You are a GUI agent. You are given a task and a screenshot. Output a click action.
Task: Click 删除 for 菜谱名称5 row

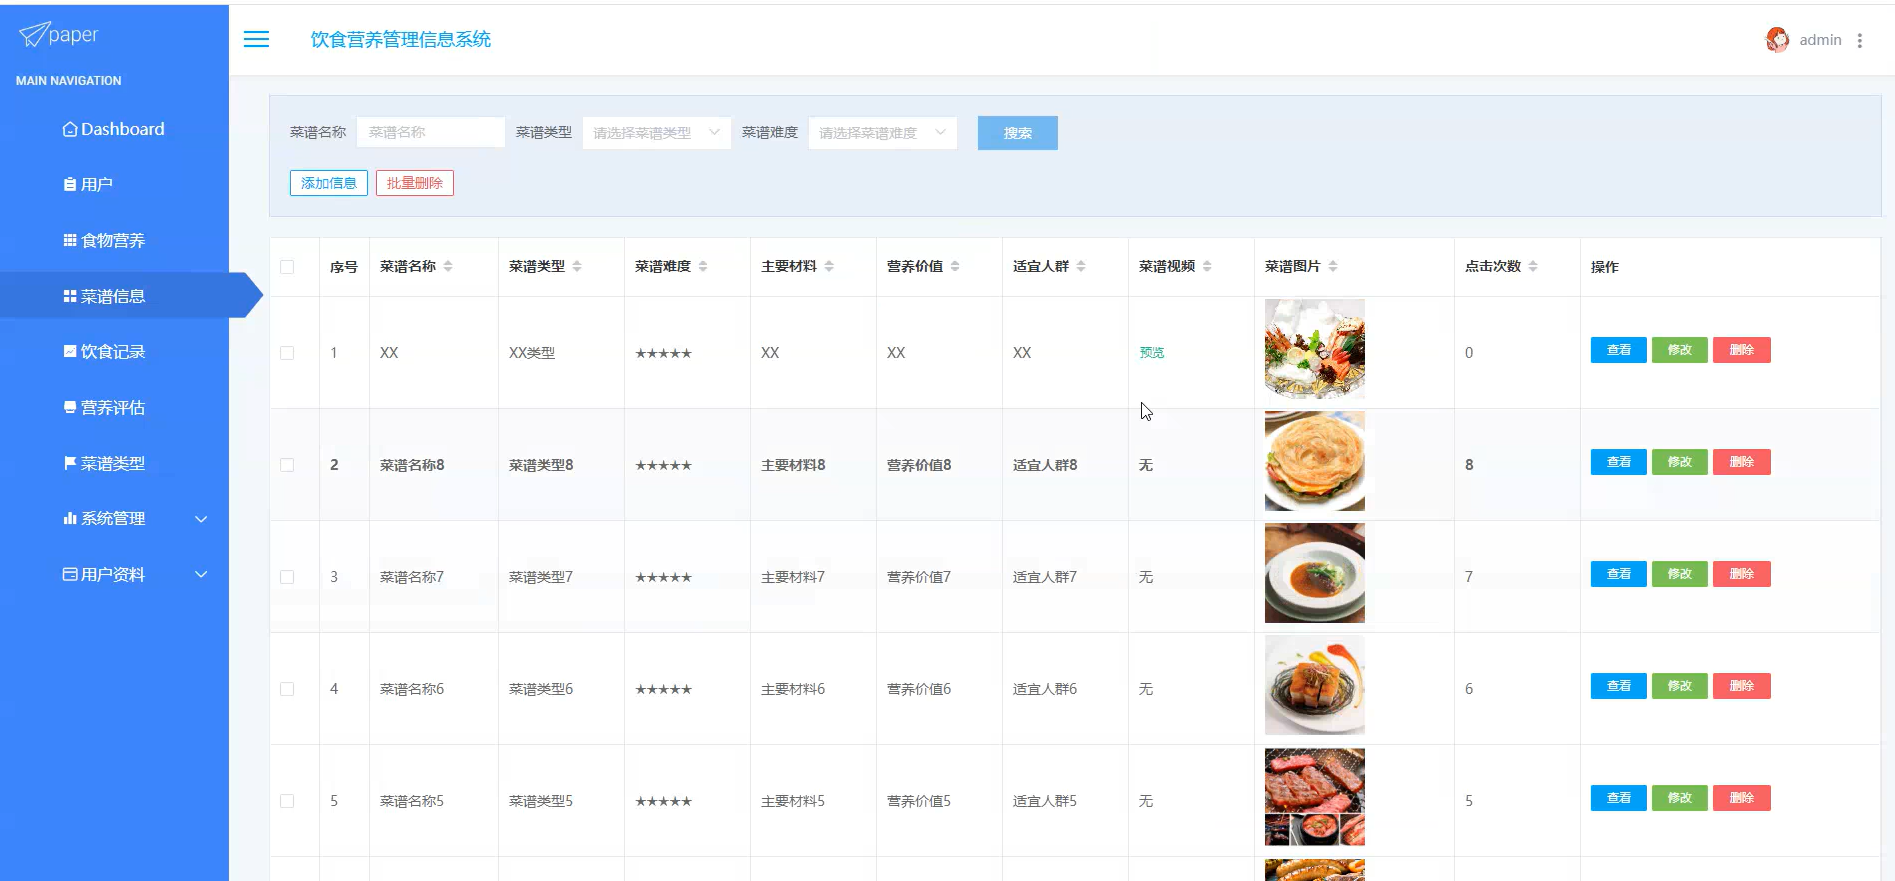point(1742,798)
